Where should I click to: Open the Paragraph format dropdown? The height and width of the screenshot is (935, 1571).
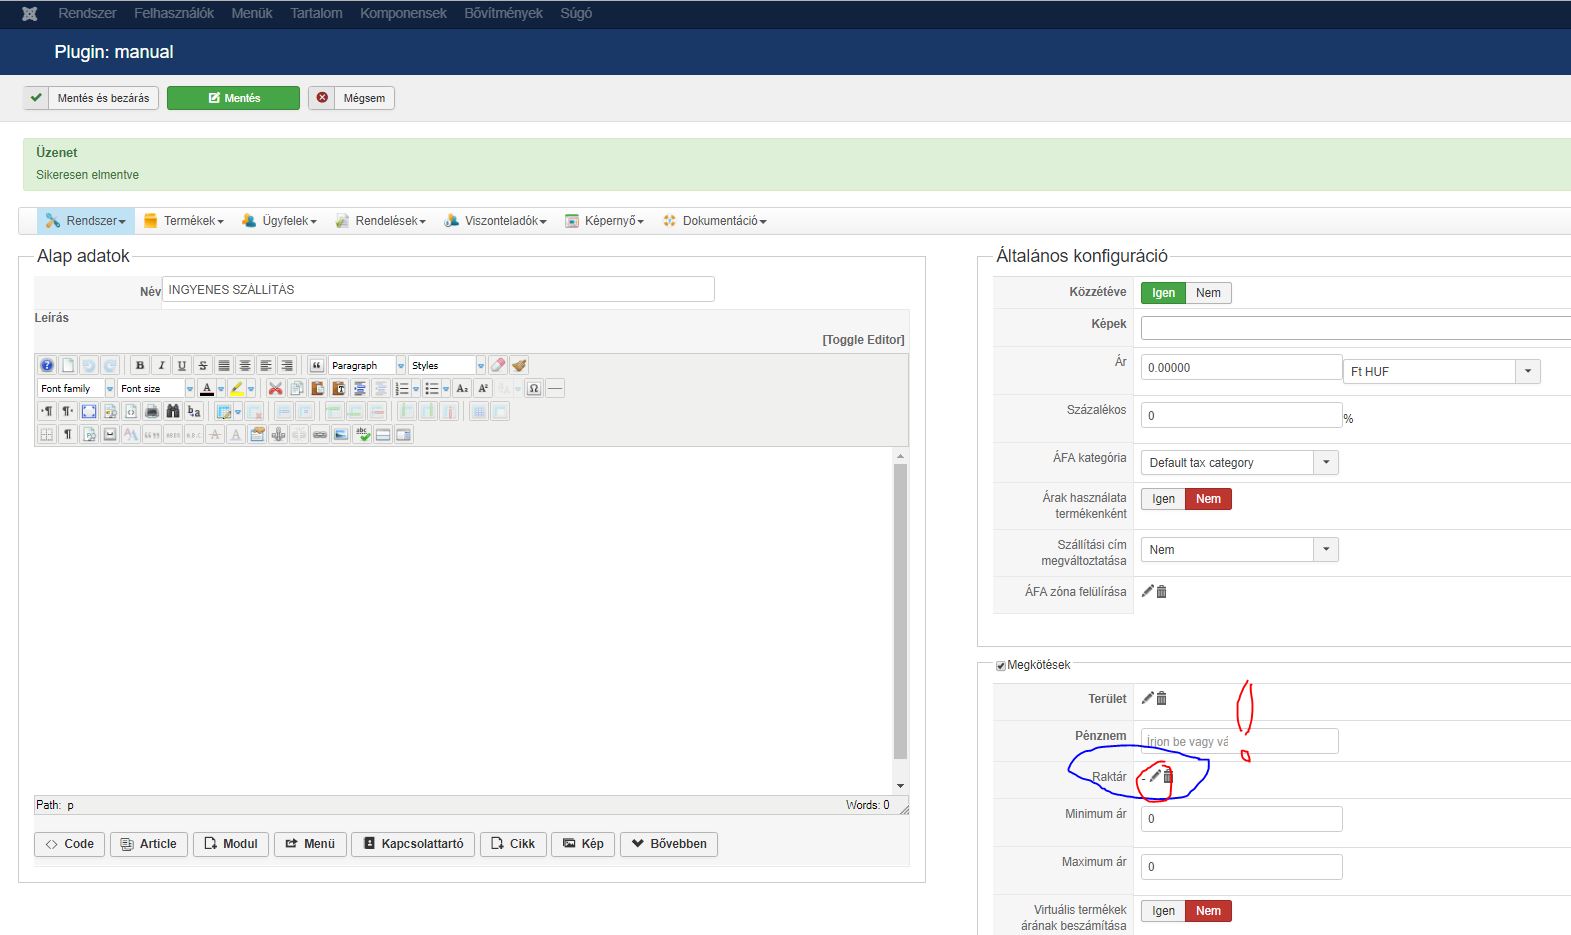coord(367,365)
